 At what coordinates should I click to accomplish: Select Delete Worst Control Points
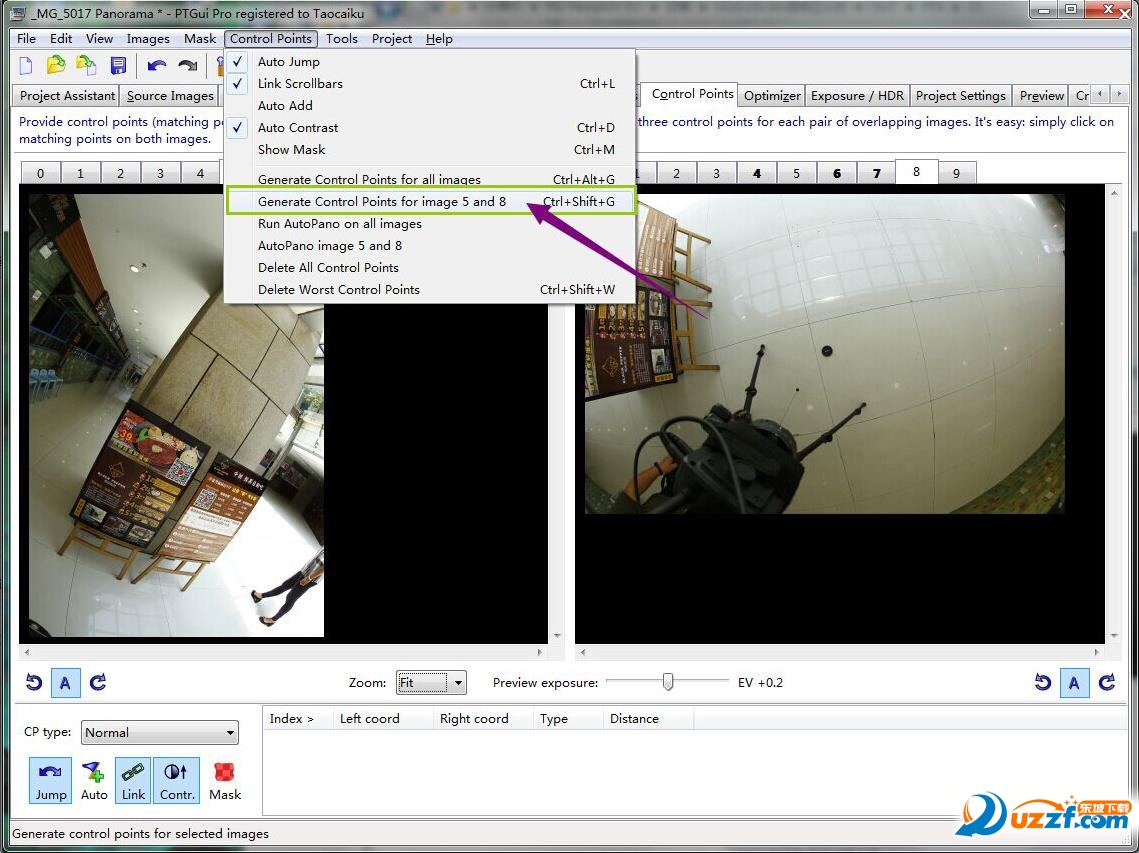click(x=431, y=289)
